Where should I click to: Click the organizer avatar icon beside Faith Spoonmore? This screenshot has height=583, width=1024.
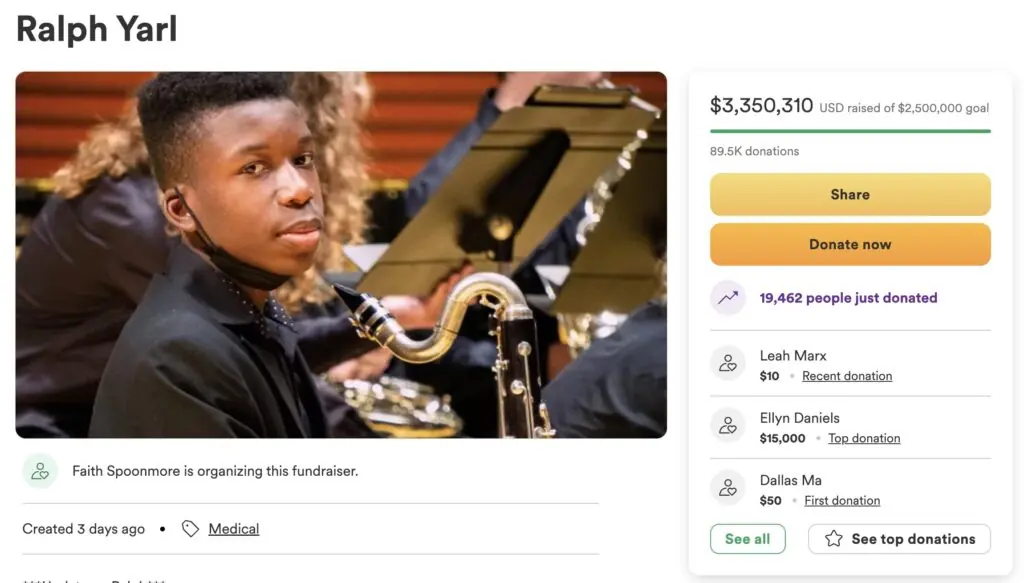[40, 471]
